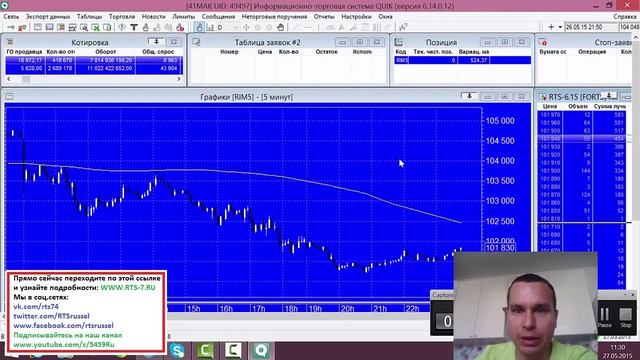The image size is (640, 360).
Task: Toggle the highlighted flask chart mode icon
Action: click(x=199, y=27)
